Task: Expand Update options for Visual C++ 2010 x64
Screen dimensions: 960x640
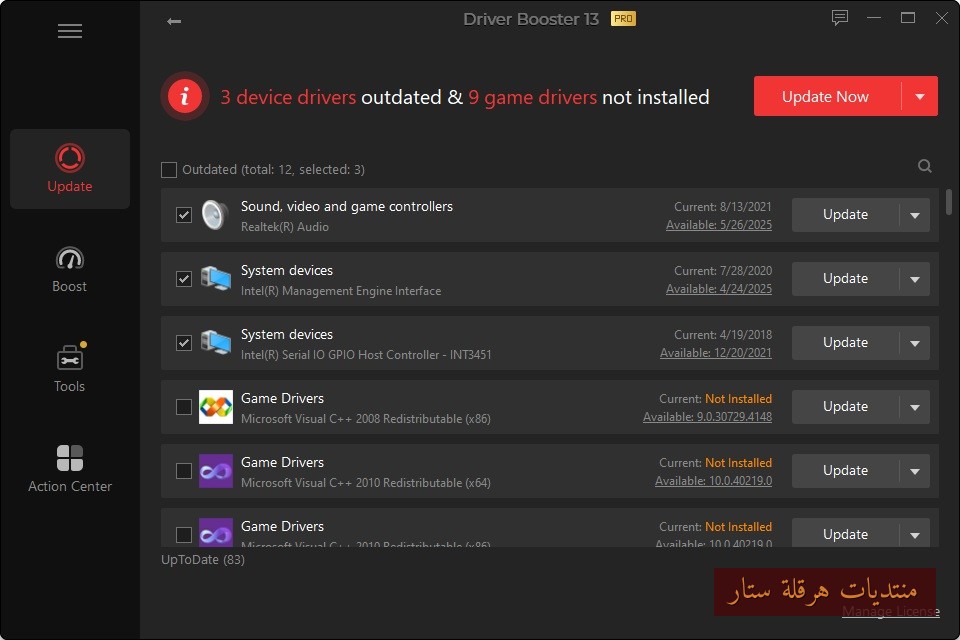Action: (x=915, y=471)
